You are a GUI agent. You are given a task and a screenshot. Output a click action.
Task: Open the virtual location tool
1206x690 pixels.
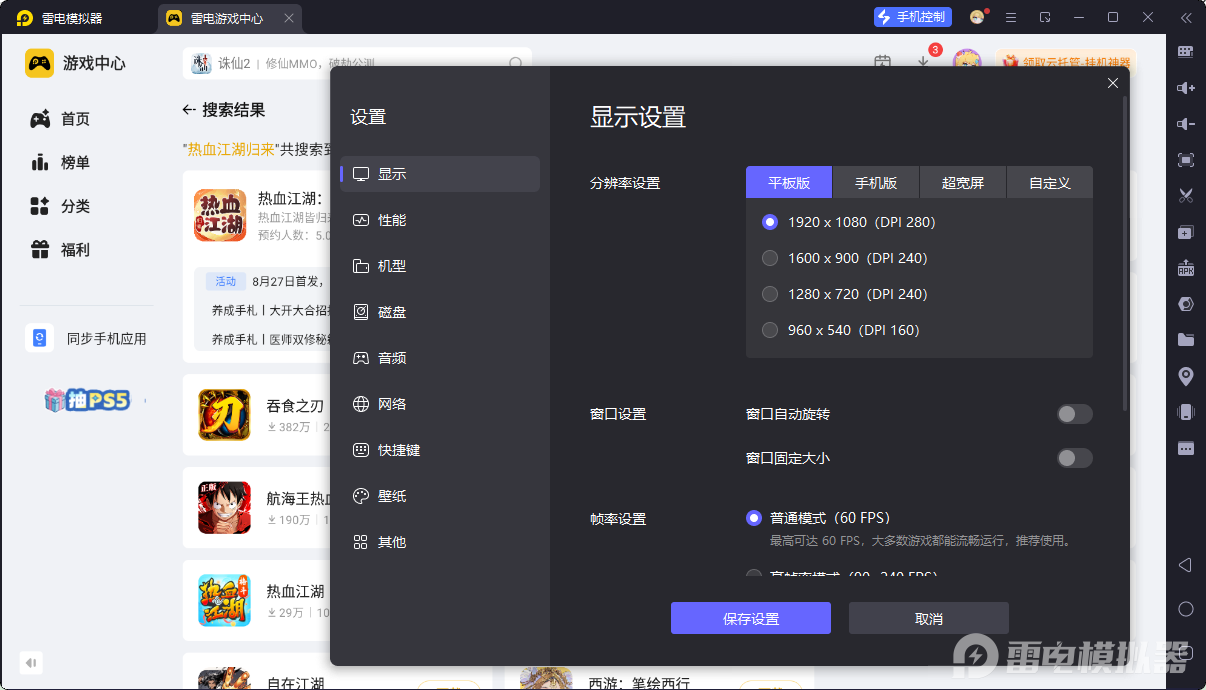[x=1186, y=375]
